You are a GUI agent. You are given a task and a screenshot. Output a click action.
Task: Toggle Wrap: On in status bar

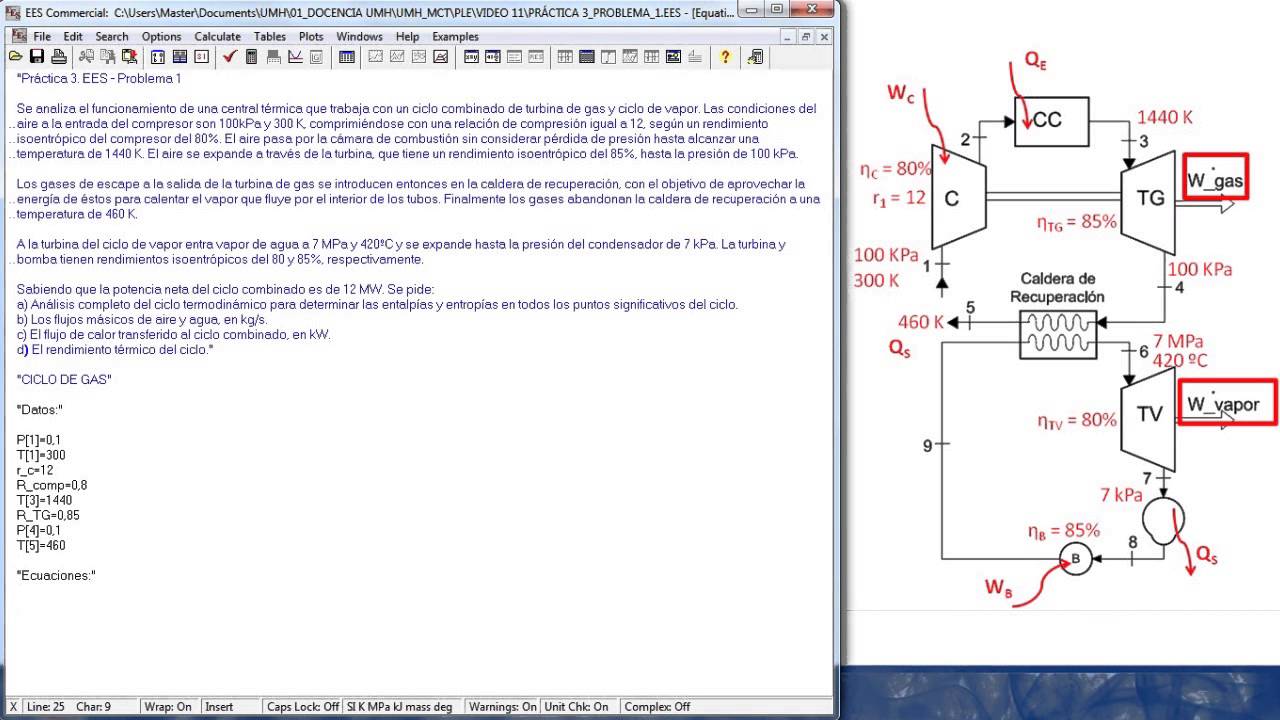coord(170,706)
